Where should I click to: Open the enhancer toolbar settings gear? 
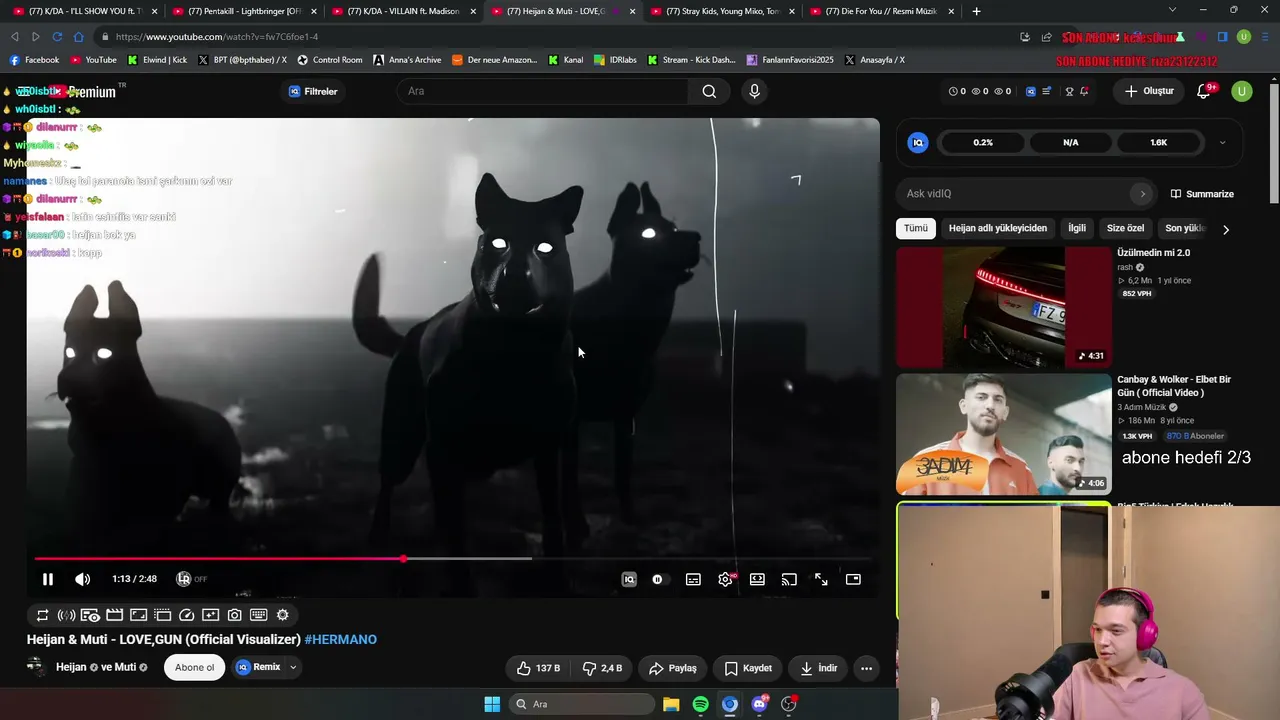click(x=282, y=615)
